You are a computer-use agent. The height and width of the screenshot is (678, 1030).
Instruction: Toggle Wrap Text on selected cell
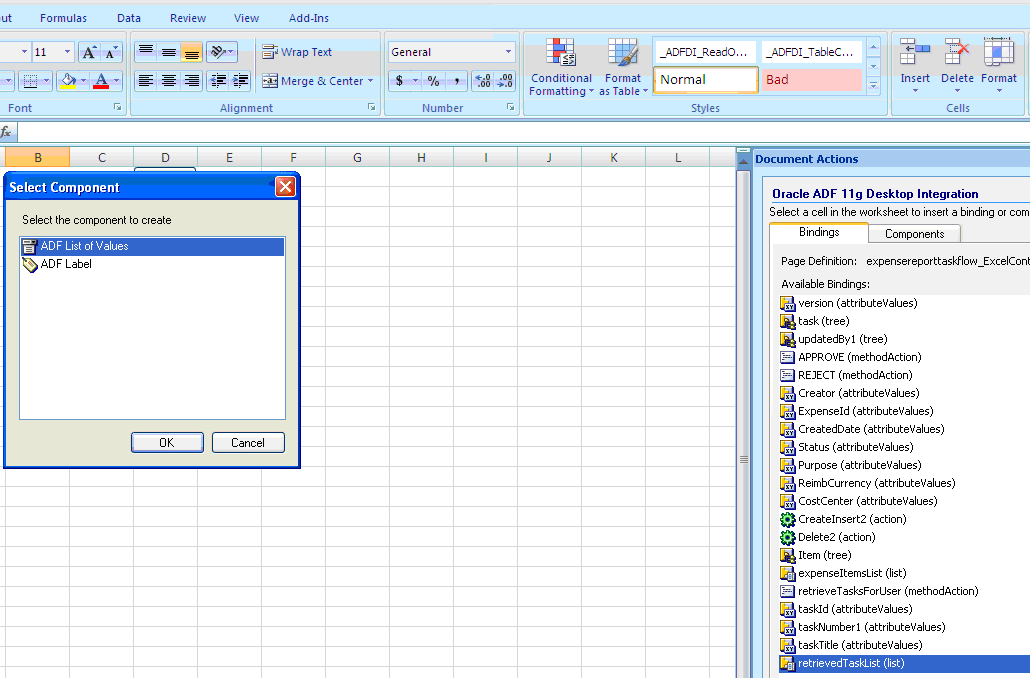point(297,52)
